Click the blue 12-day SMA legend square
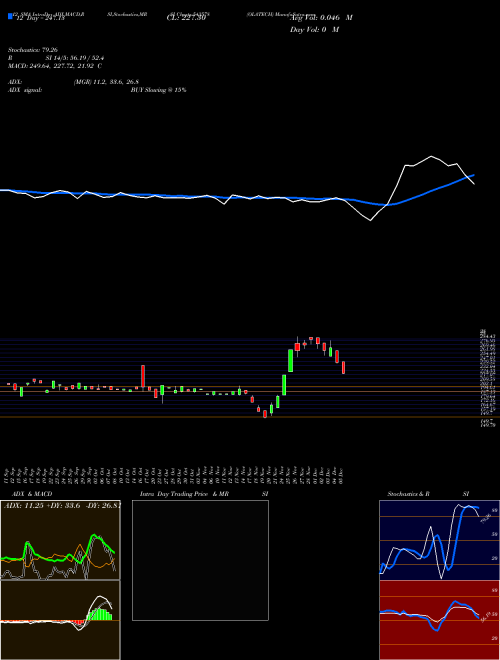 10,16
